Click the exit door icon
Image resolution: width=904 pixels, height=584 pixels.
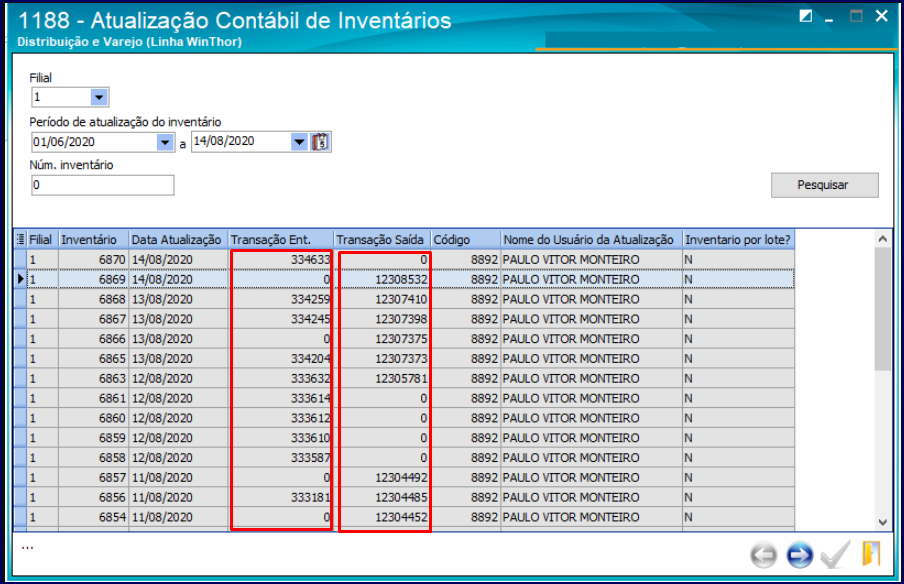(x=871, y=554)
